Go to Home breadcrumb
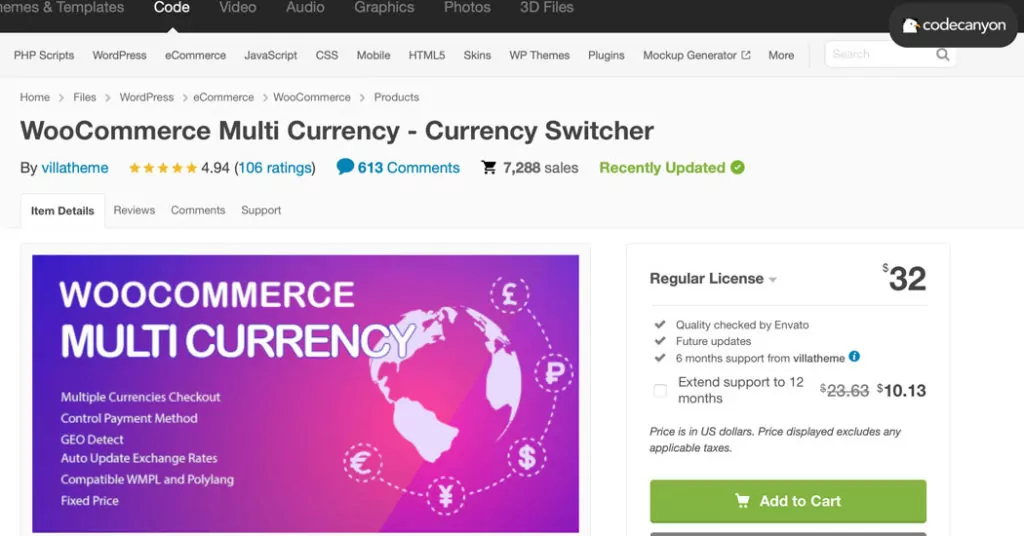This screenshot has width=1024, height=536. 35,97
